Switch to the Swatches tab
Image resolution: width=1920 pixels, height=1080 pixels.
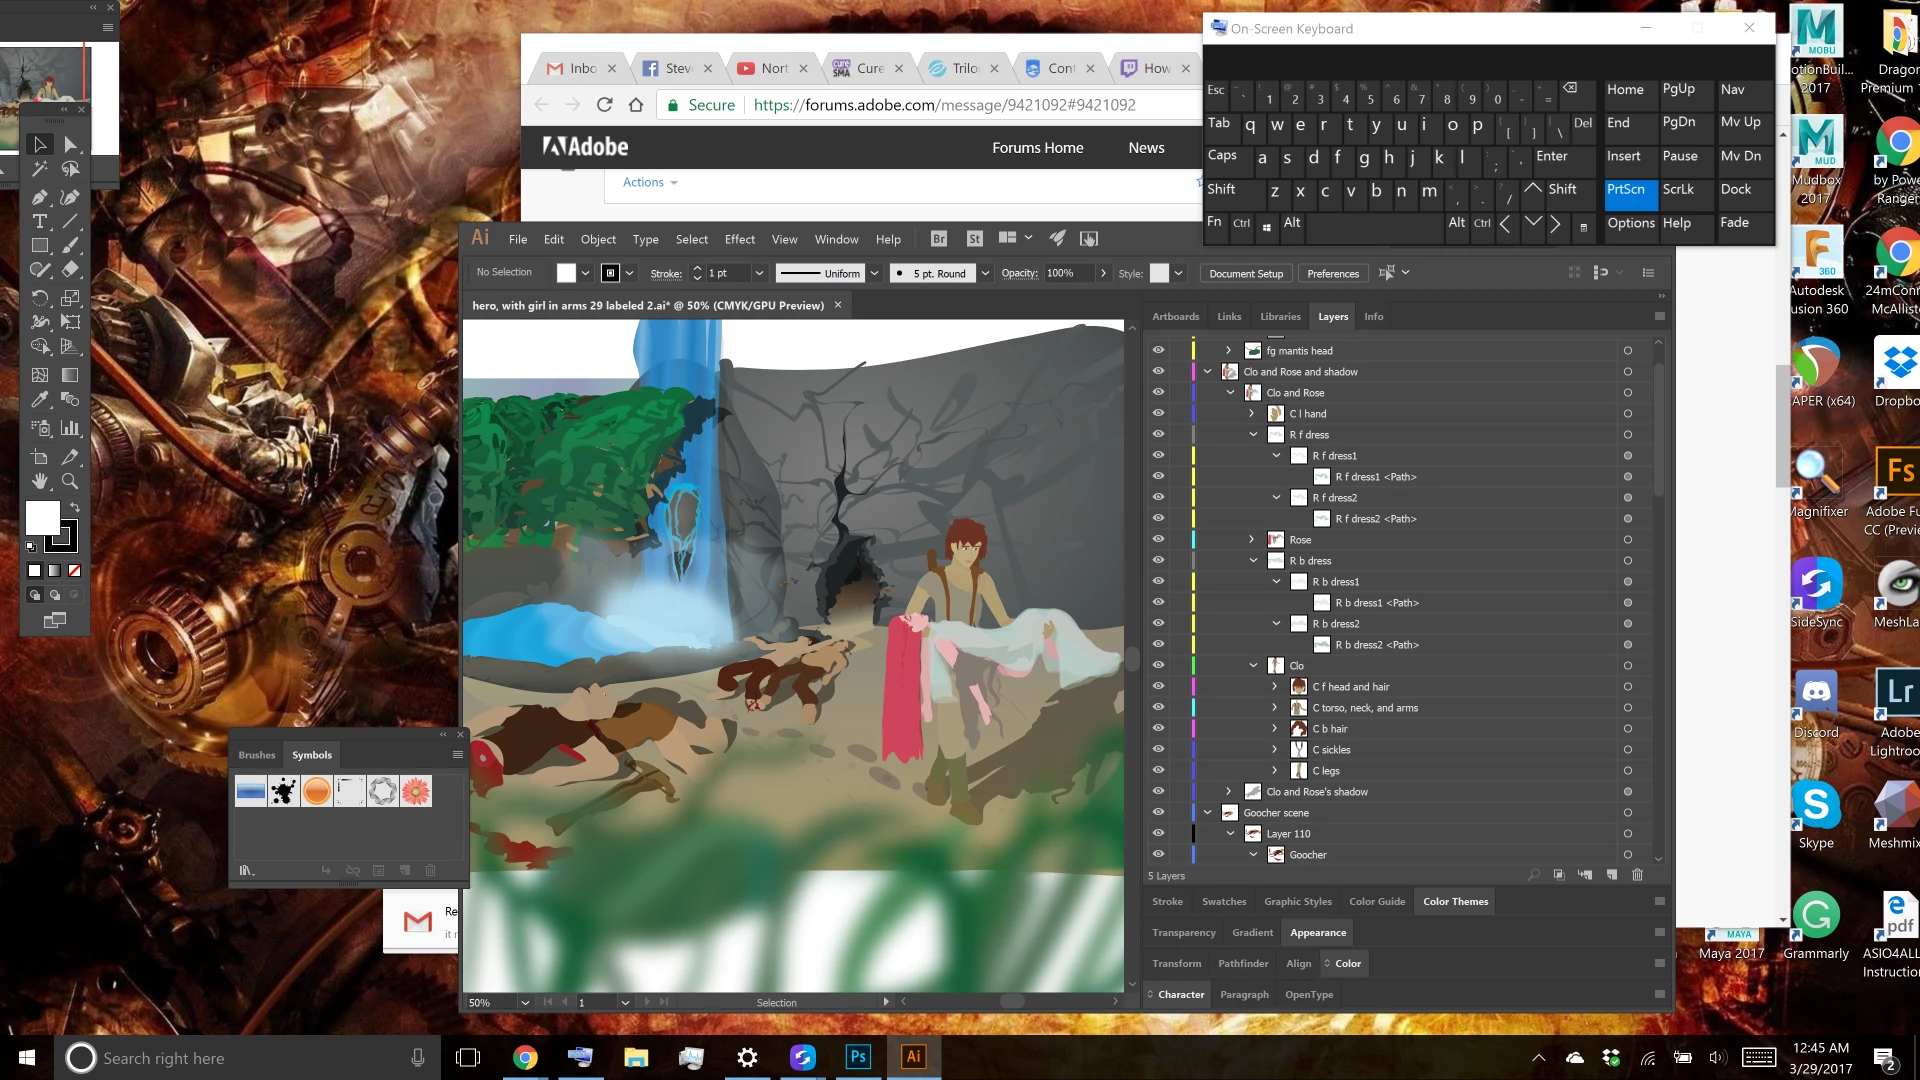tap(1223, 901)
